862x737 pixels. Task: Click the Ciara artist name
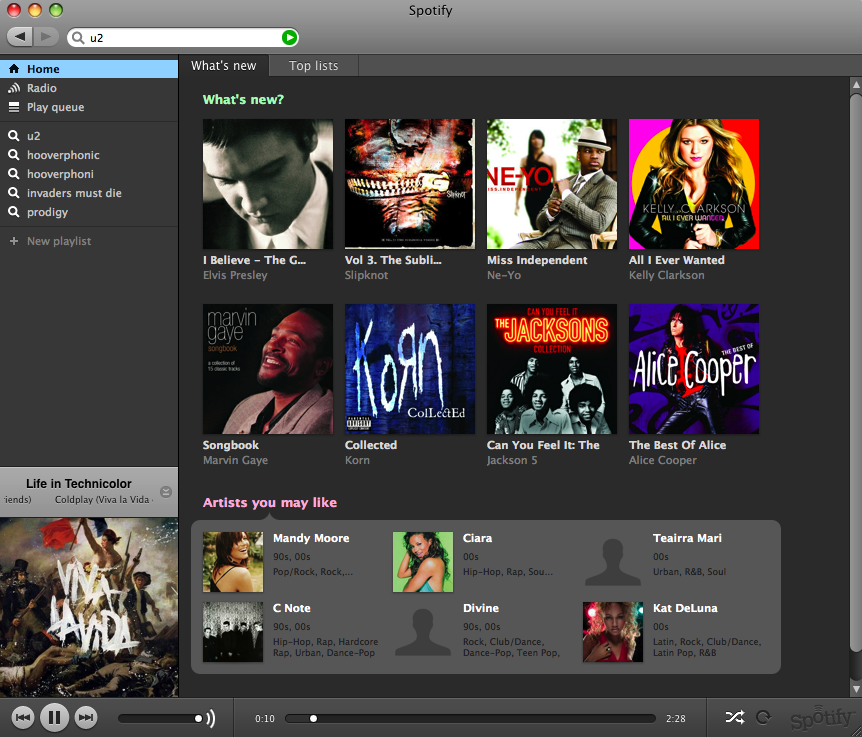click(x=477, y=538)
